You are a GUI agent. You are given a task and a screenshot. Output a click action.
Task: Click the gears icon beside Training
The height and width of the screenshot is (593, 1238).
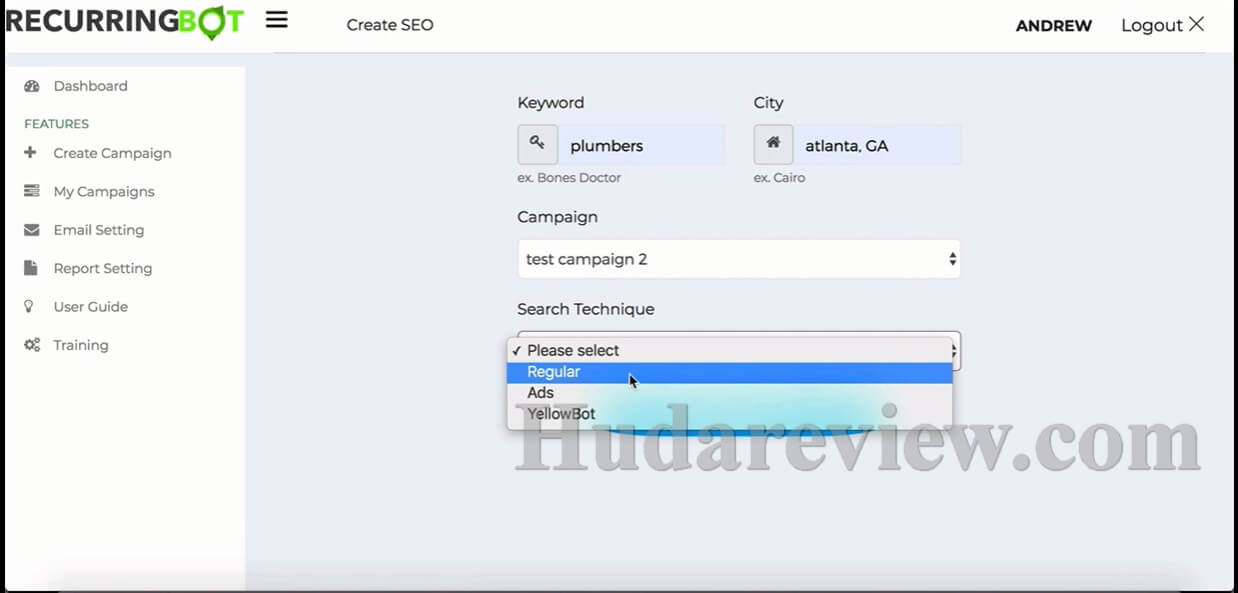pos(32,345)
